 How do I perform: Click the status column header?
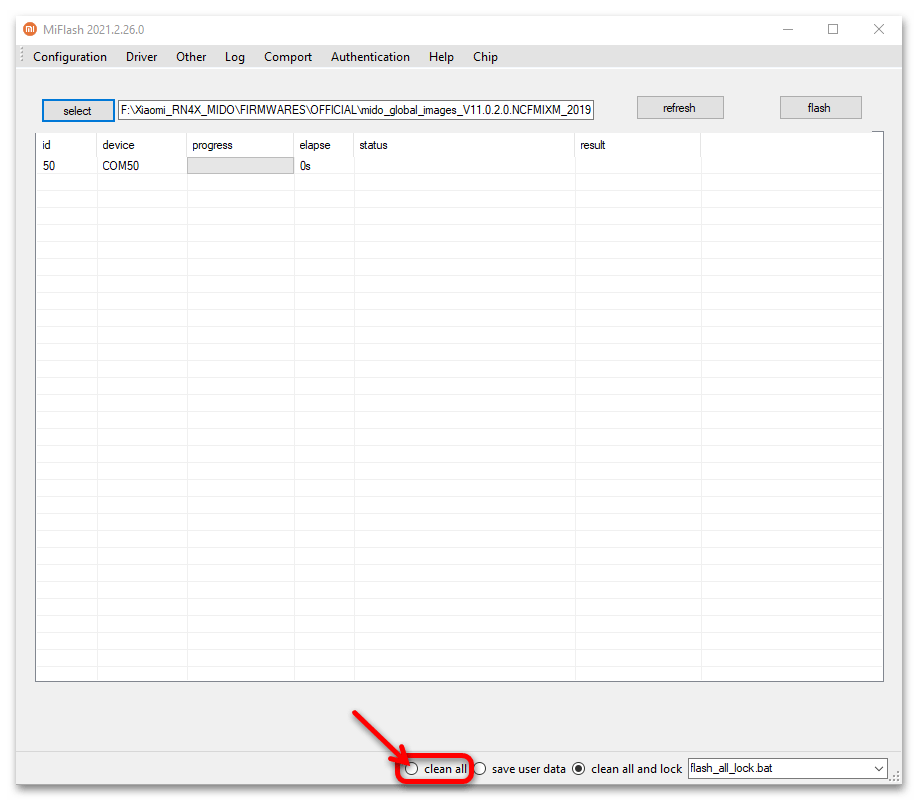tap(464, 145)
